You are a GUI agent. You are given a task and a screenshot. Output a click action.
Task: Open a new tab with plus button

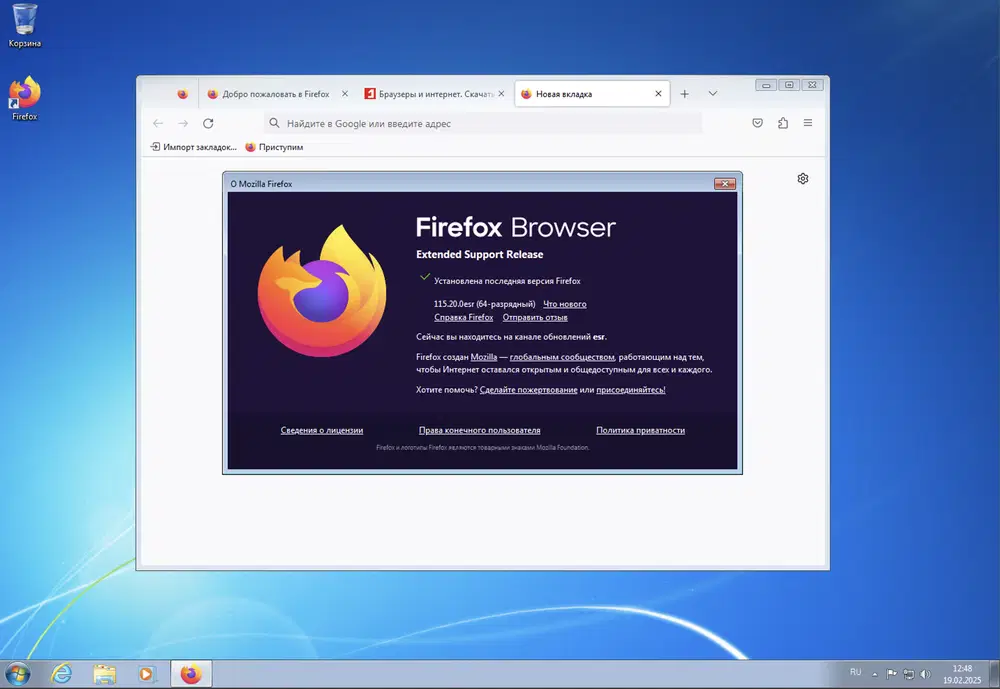(x=684, y=94)
